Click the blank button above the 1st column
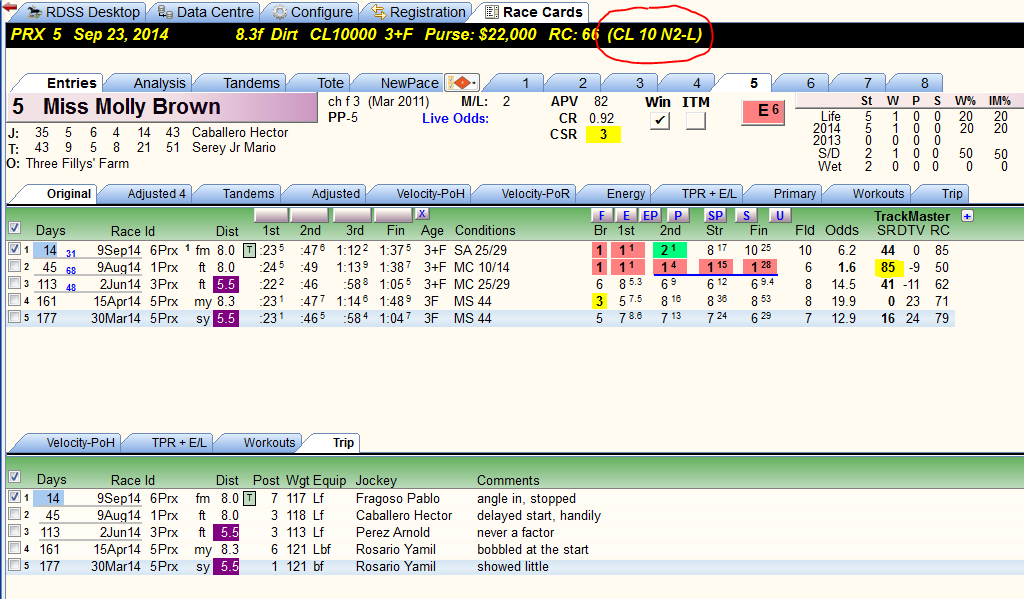1024x599 pixels. coord(271,215)
